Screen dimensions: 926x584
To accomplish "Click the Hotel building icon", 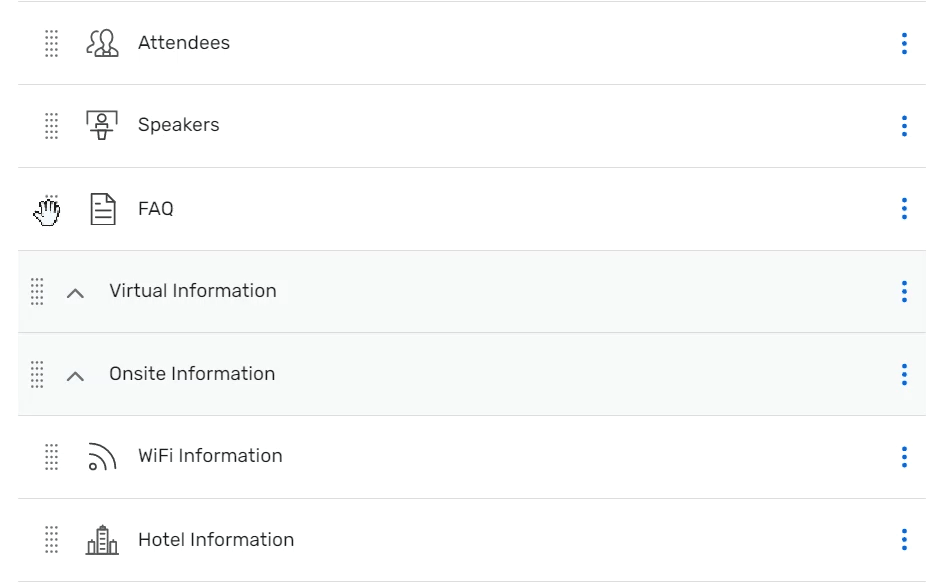I will pos(104,540).
